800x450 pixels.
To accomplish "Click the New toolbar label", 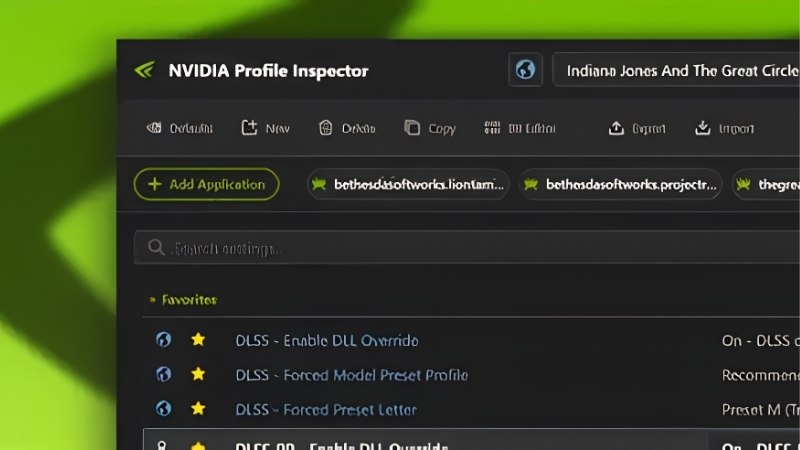I will (x=278, y=129).
